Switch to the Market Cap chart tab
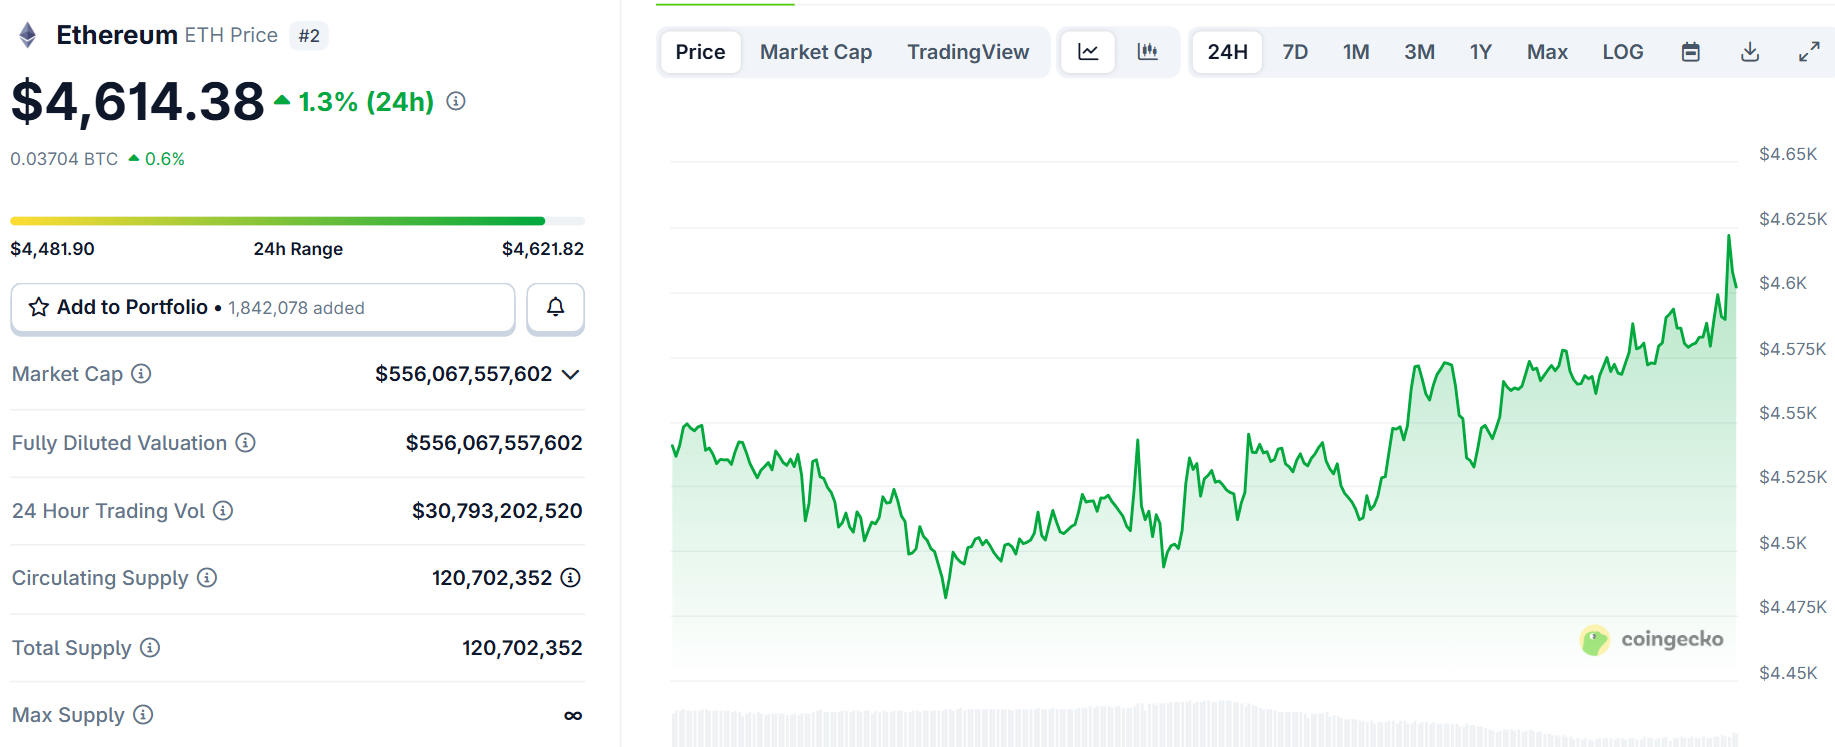Screen dimensions: 1835x747 click(816, 52)
